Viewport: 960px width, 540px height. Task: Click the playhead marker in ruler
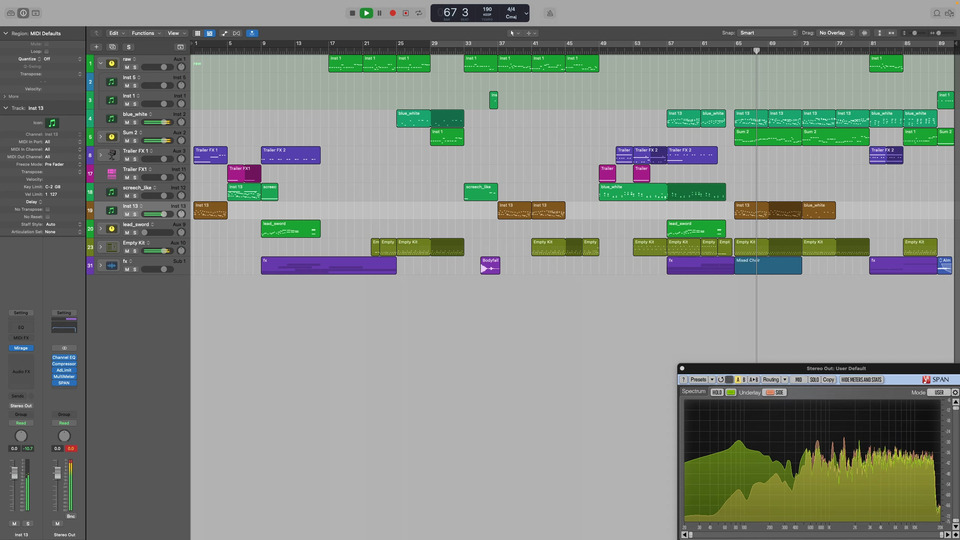click(757, 51)
